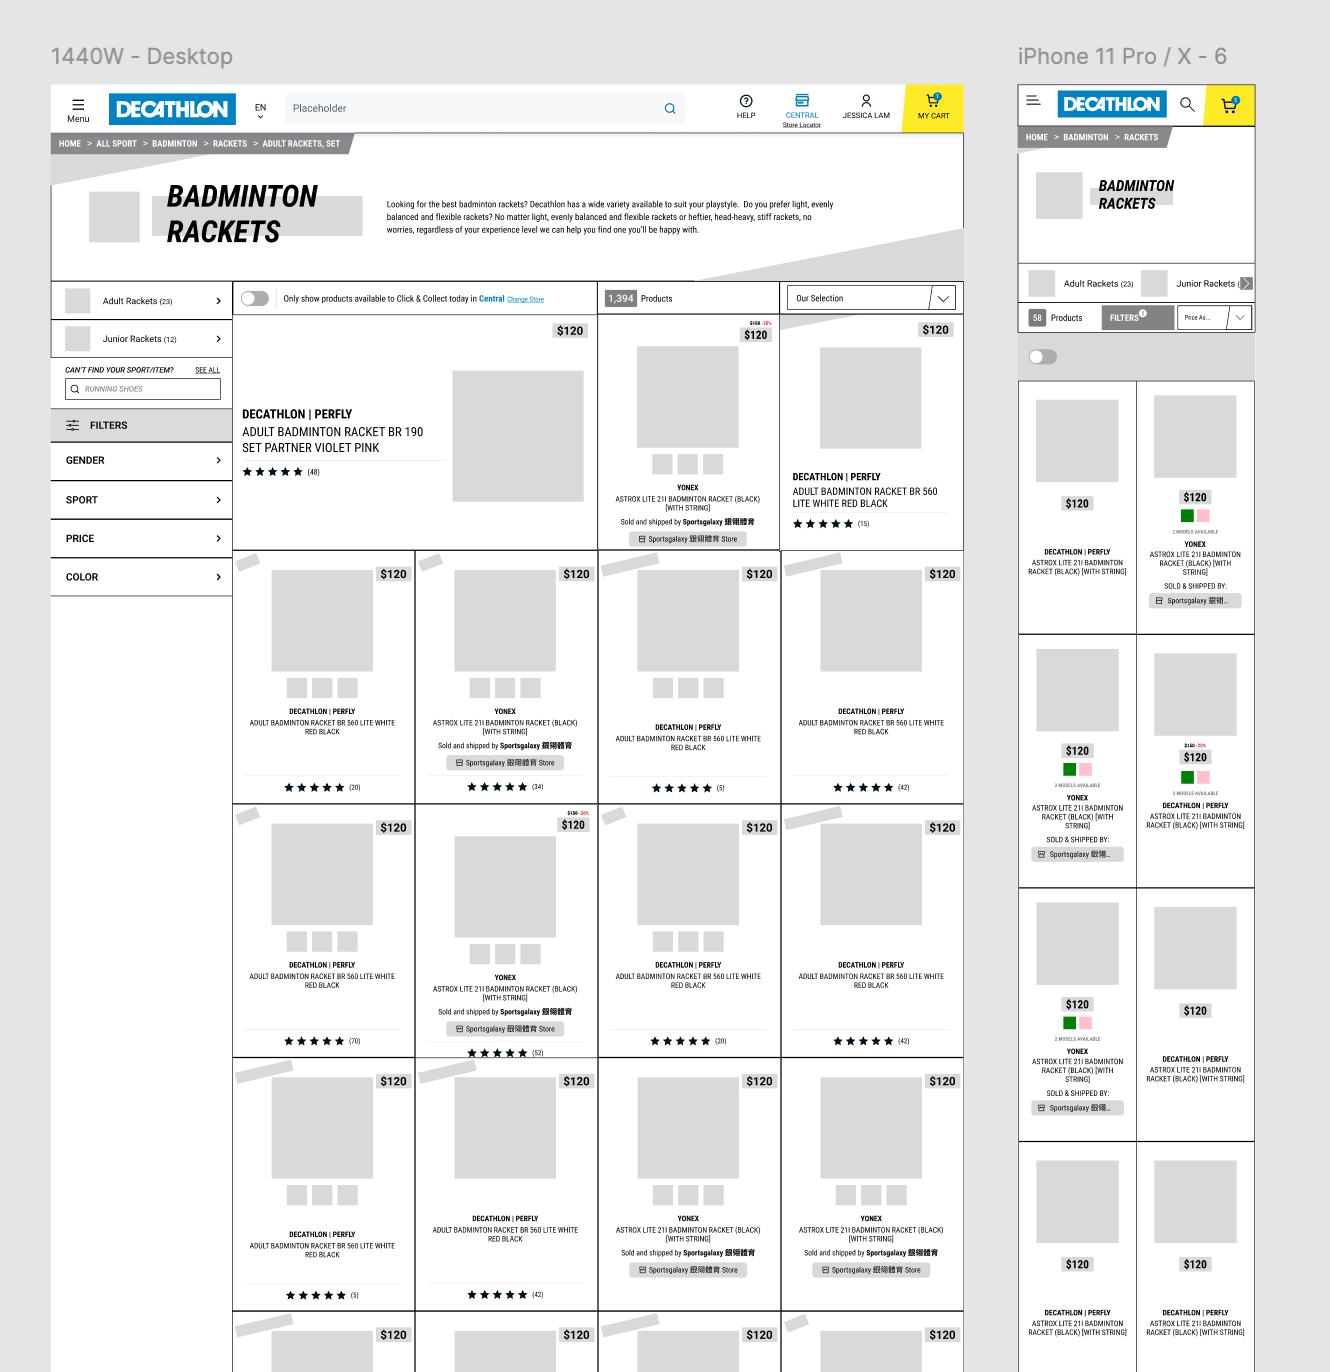Click the Change Store link
This screenshot has height=1372, width=1330.
(525, 300)
